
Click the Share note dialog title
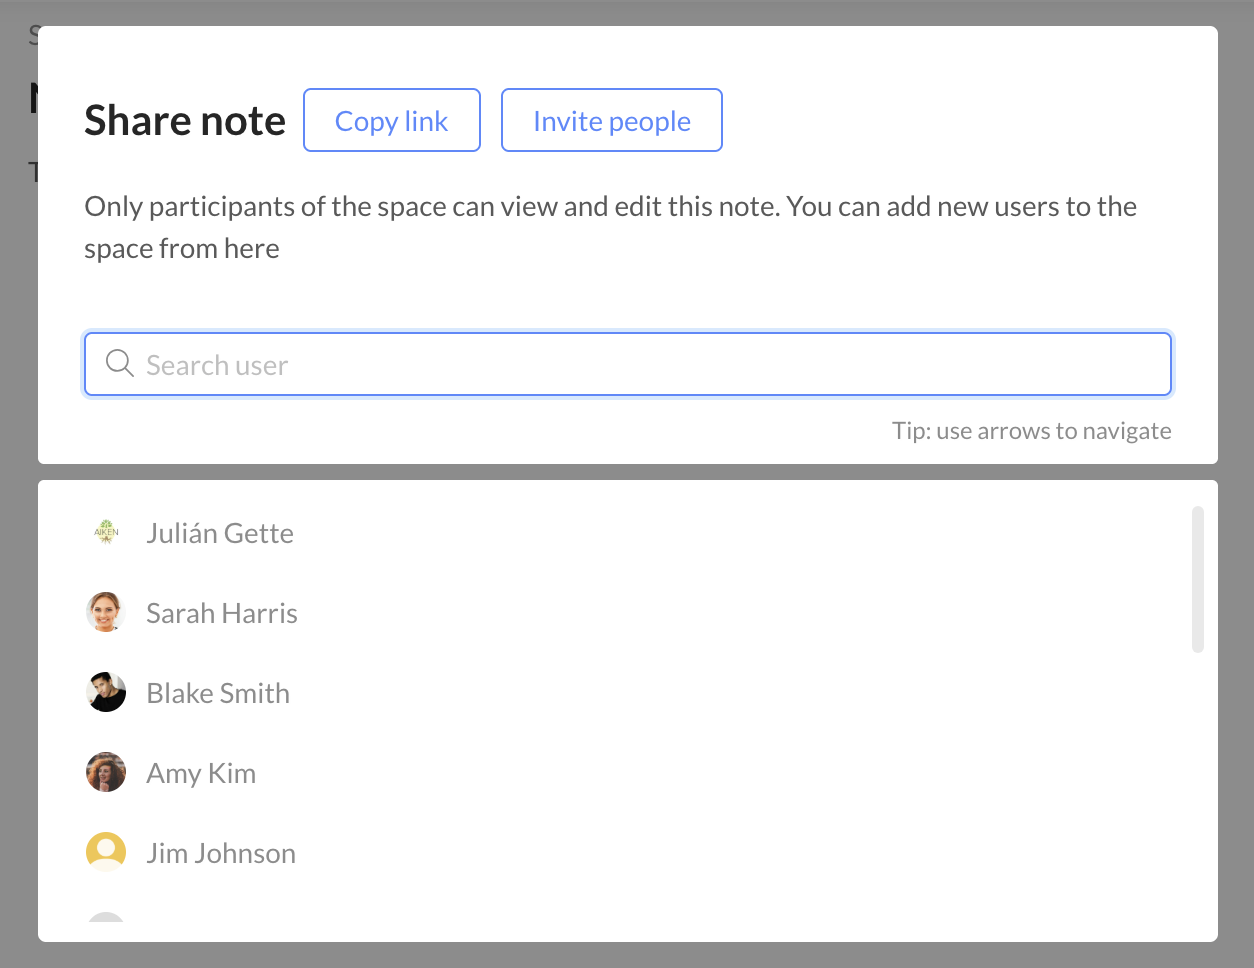(184, 120)
